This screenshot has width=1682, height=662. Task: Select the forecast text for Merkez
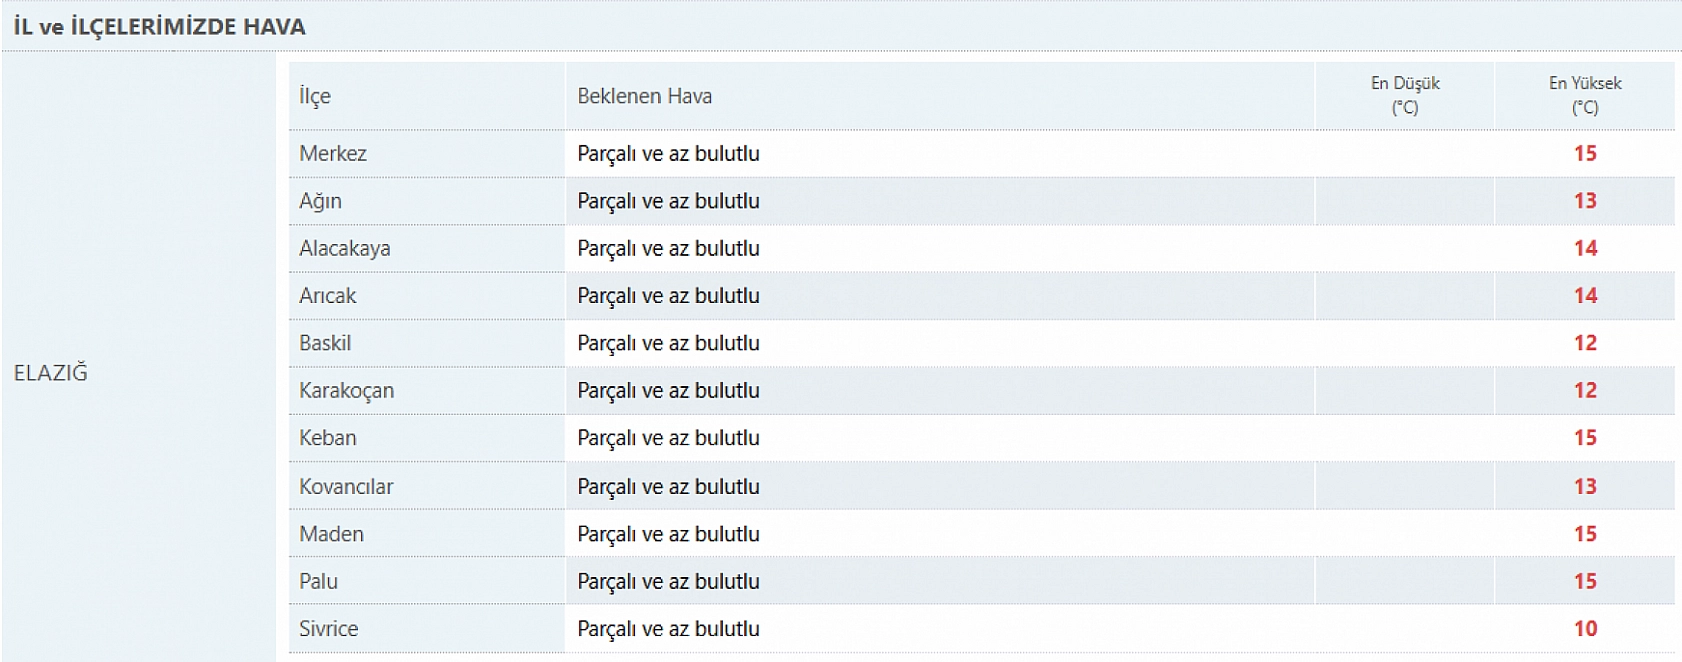pyautogui.click(x=668, y=154)
